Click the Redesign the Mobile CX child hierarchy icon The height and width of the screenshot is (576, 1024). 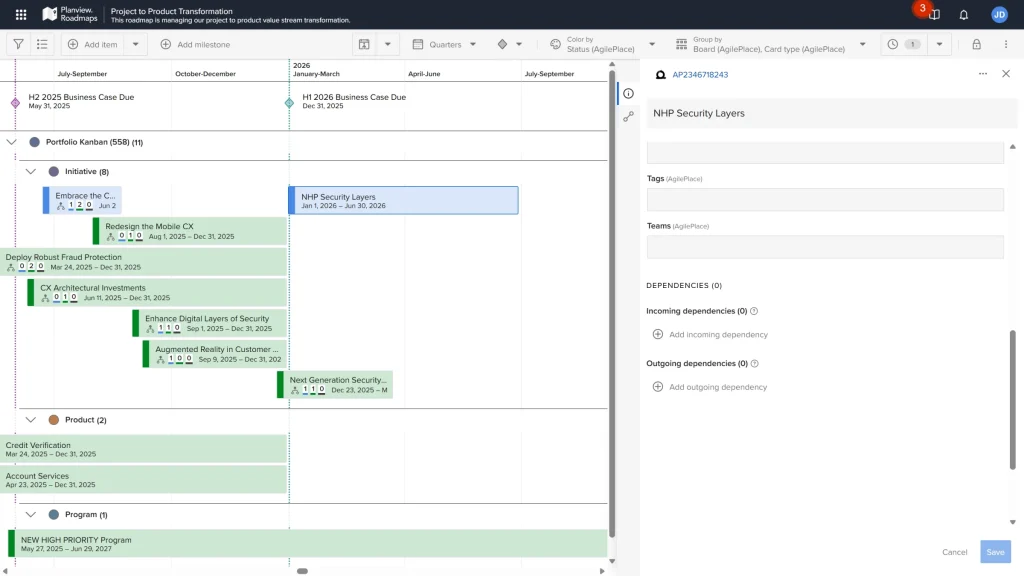tap(110, 236)
